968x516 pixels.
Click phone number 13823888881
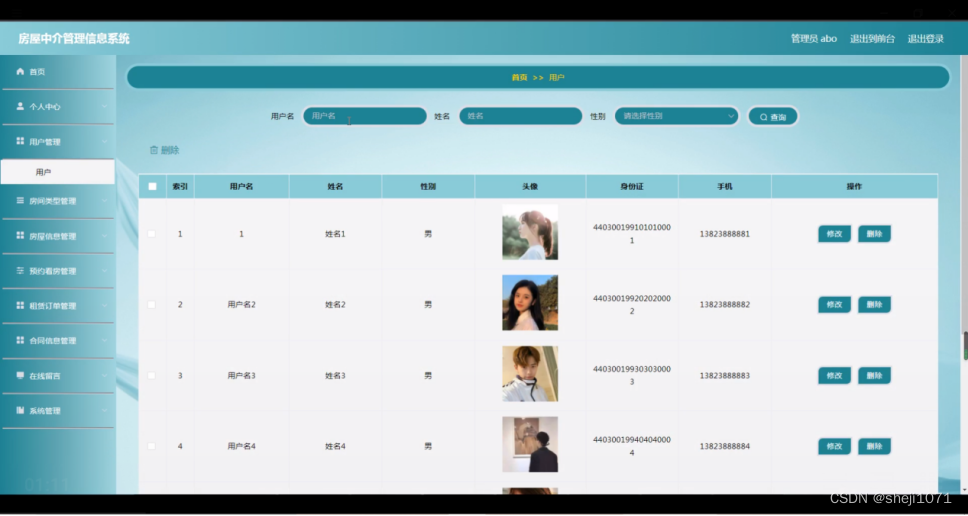point(725,234)
